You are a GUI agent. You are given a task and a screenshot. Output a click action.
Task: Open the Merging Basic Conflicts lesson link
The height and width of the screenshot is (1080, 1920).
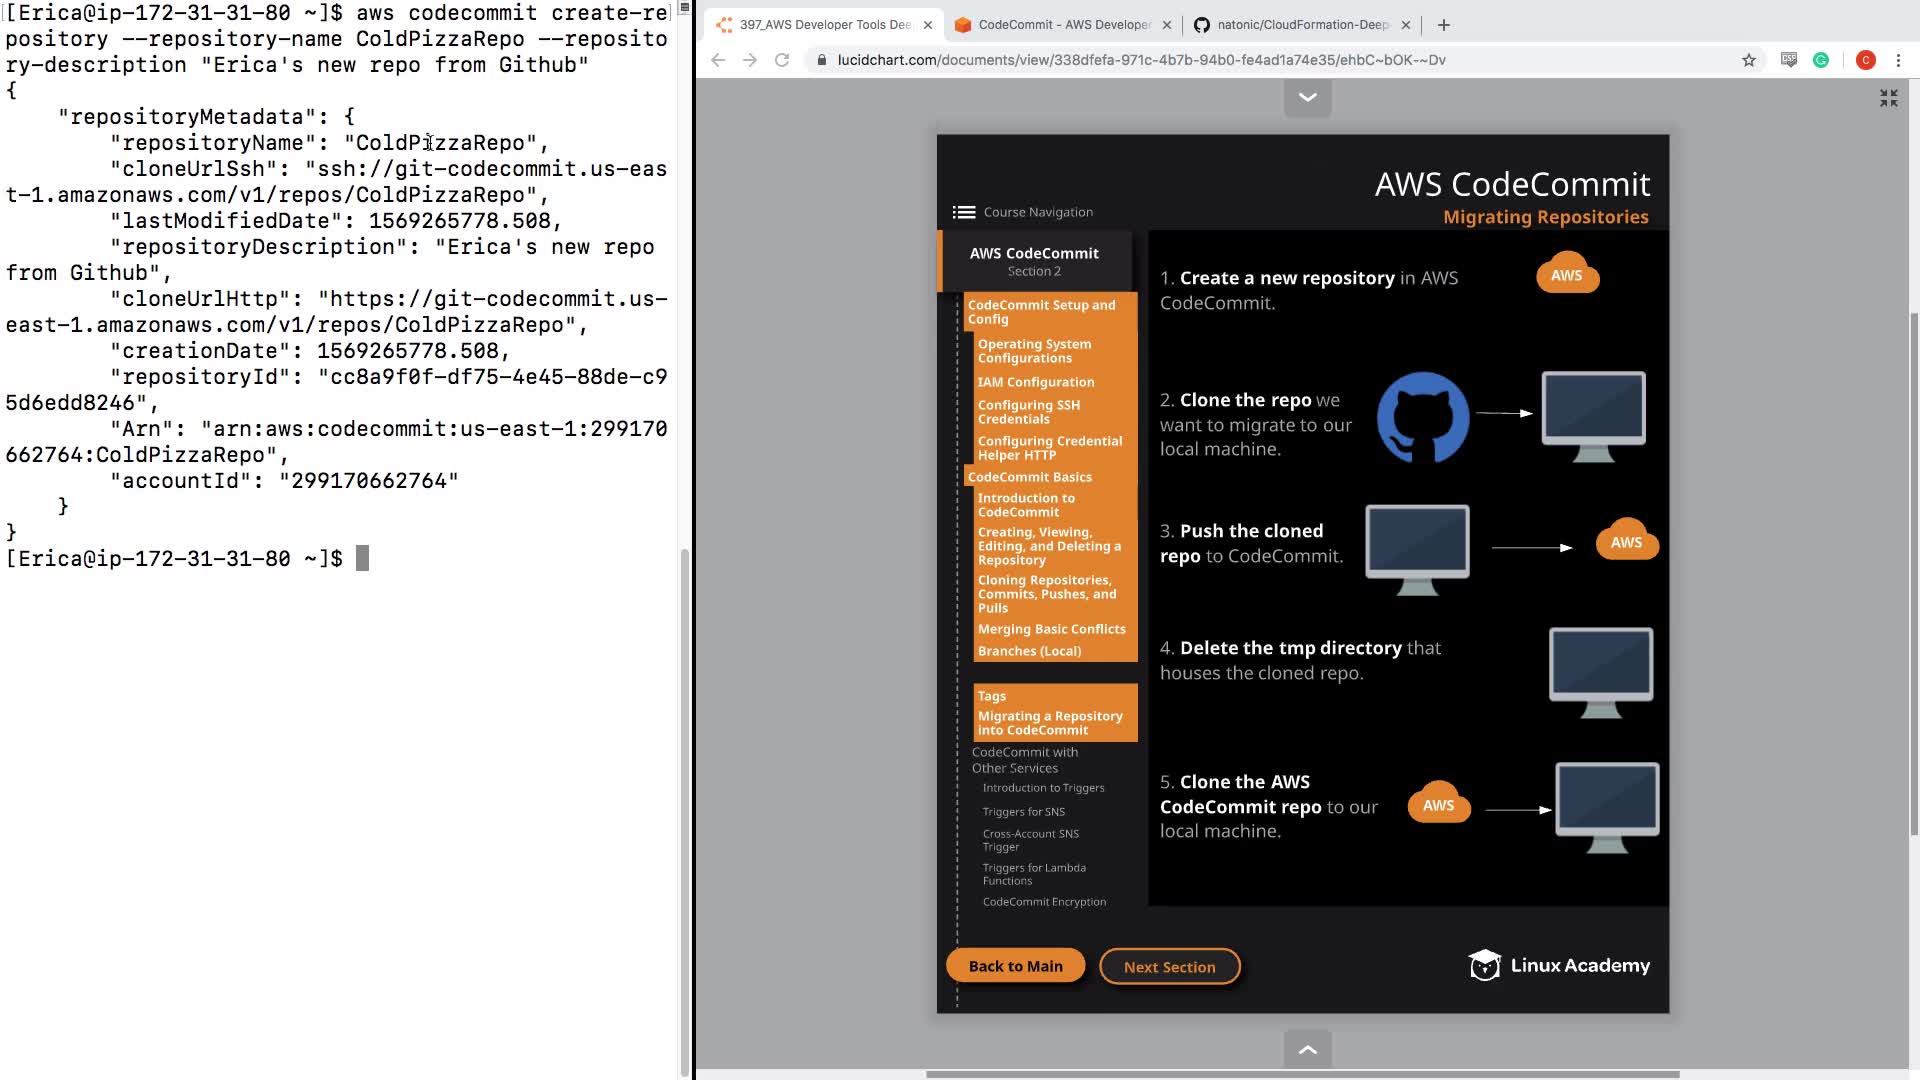pyautogui.click(x=1051, y=629)
